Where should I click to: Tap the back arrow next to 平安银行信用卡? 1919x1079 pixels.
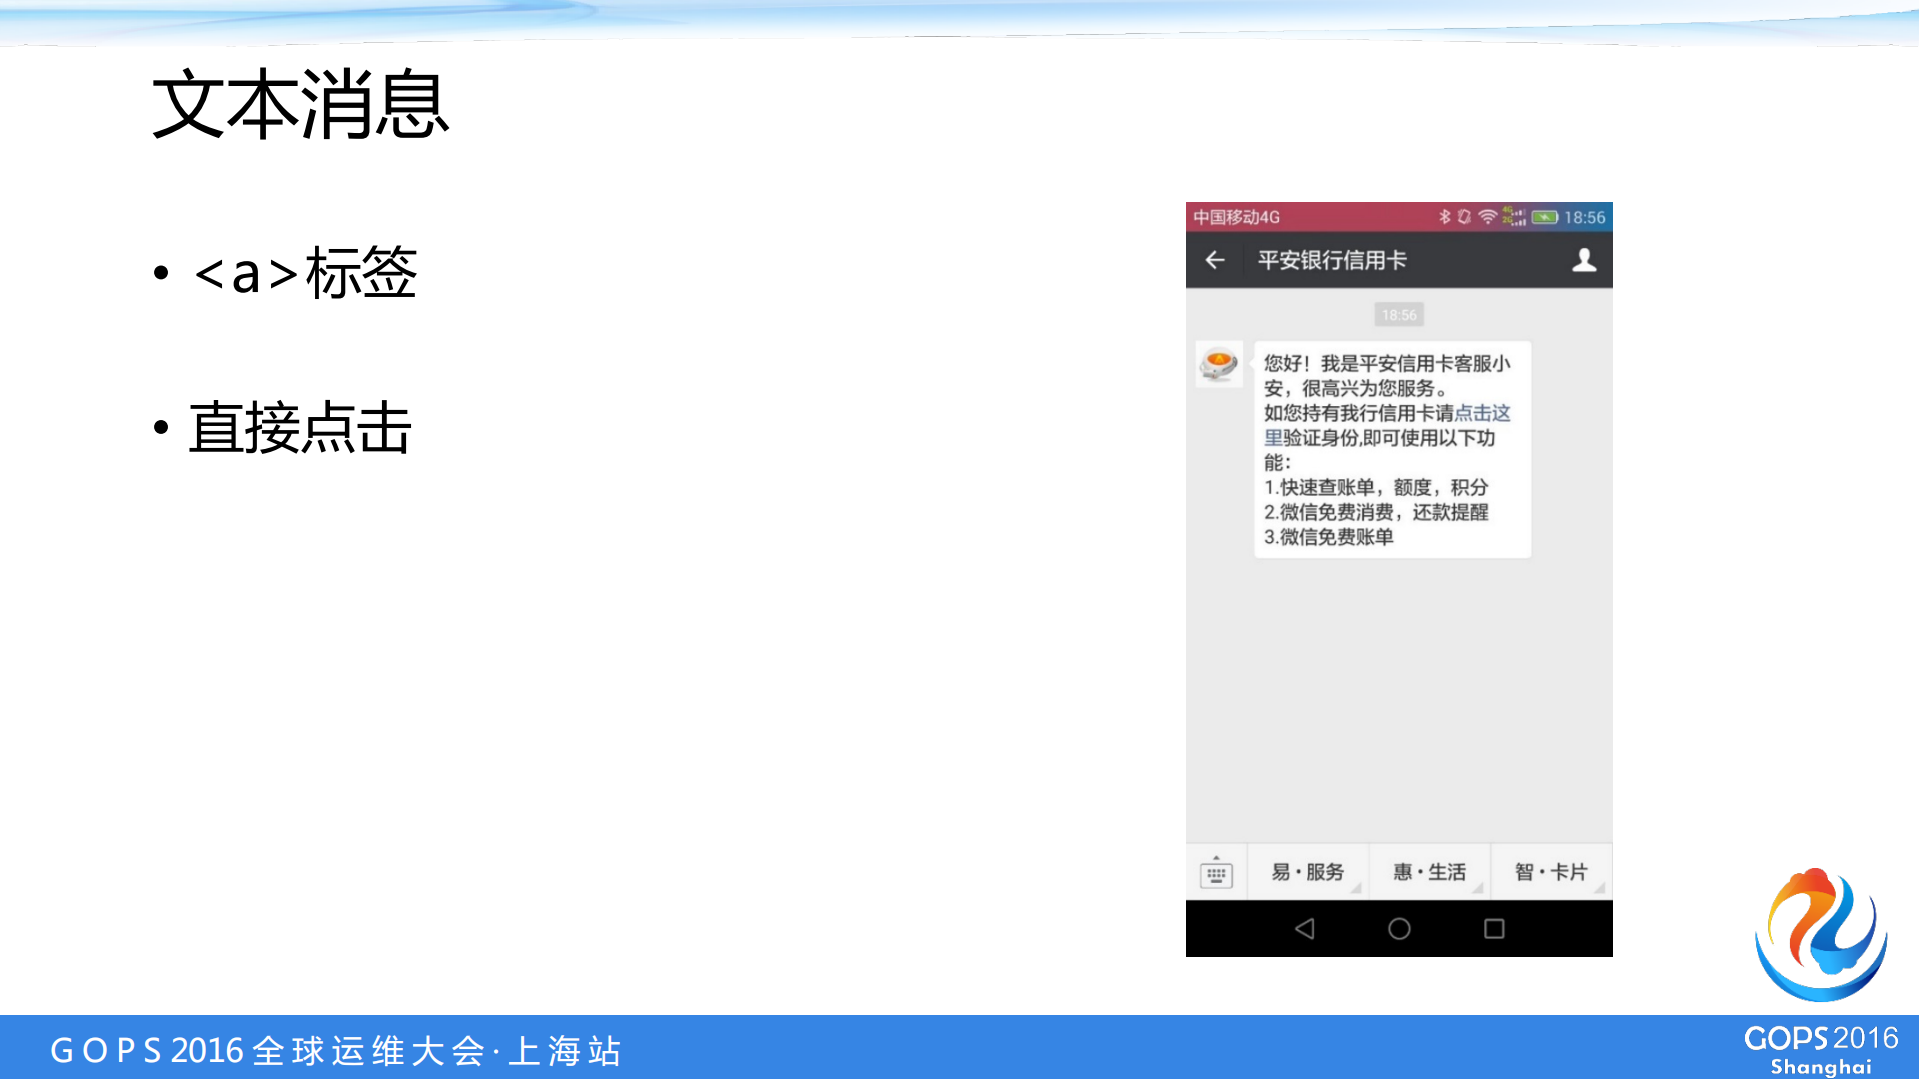point(1216,260)
